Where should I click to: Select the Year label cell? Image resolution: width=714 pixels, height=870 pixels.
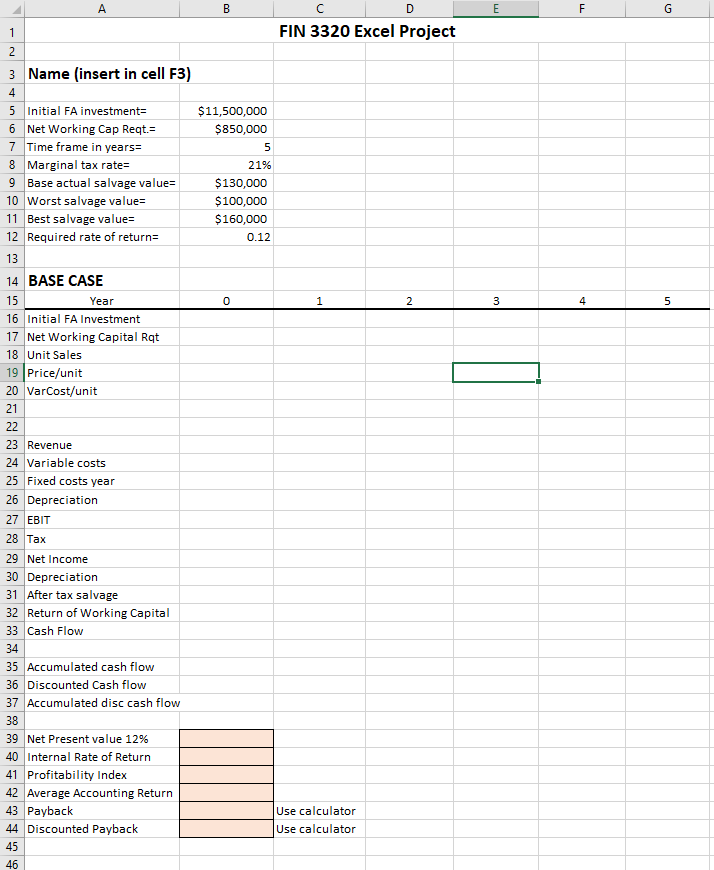[102, 301]
